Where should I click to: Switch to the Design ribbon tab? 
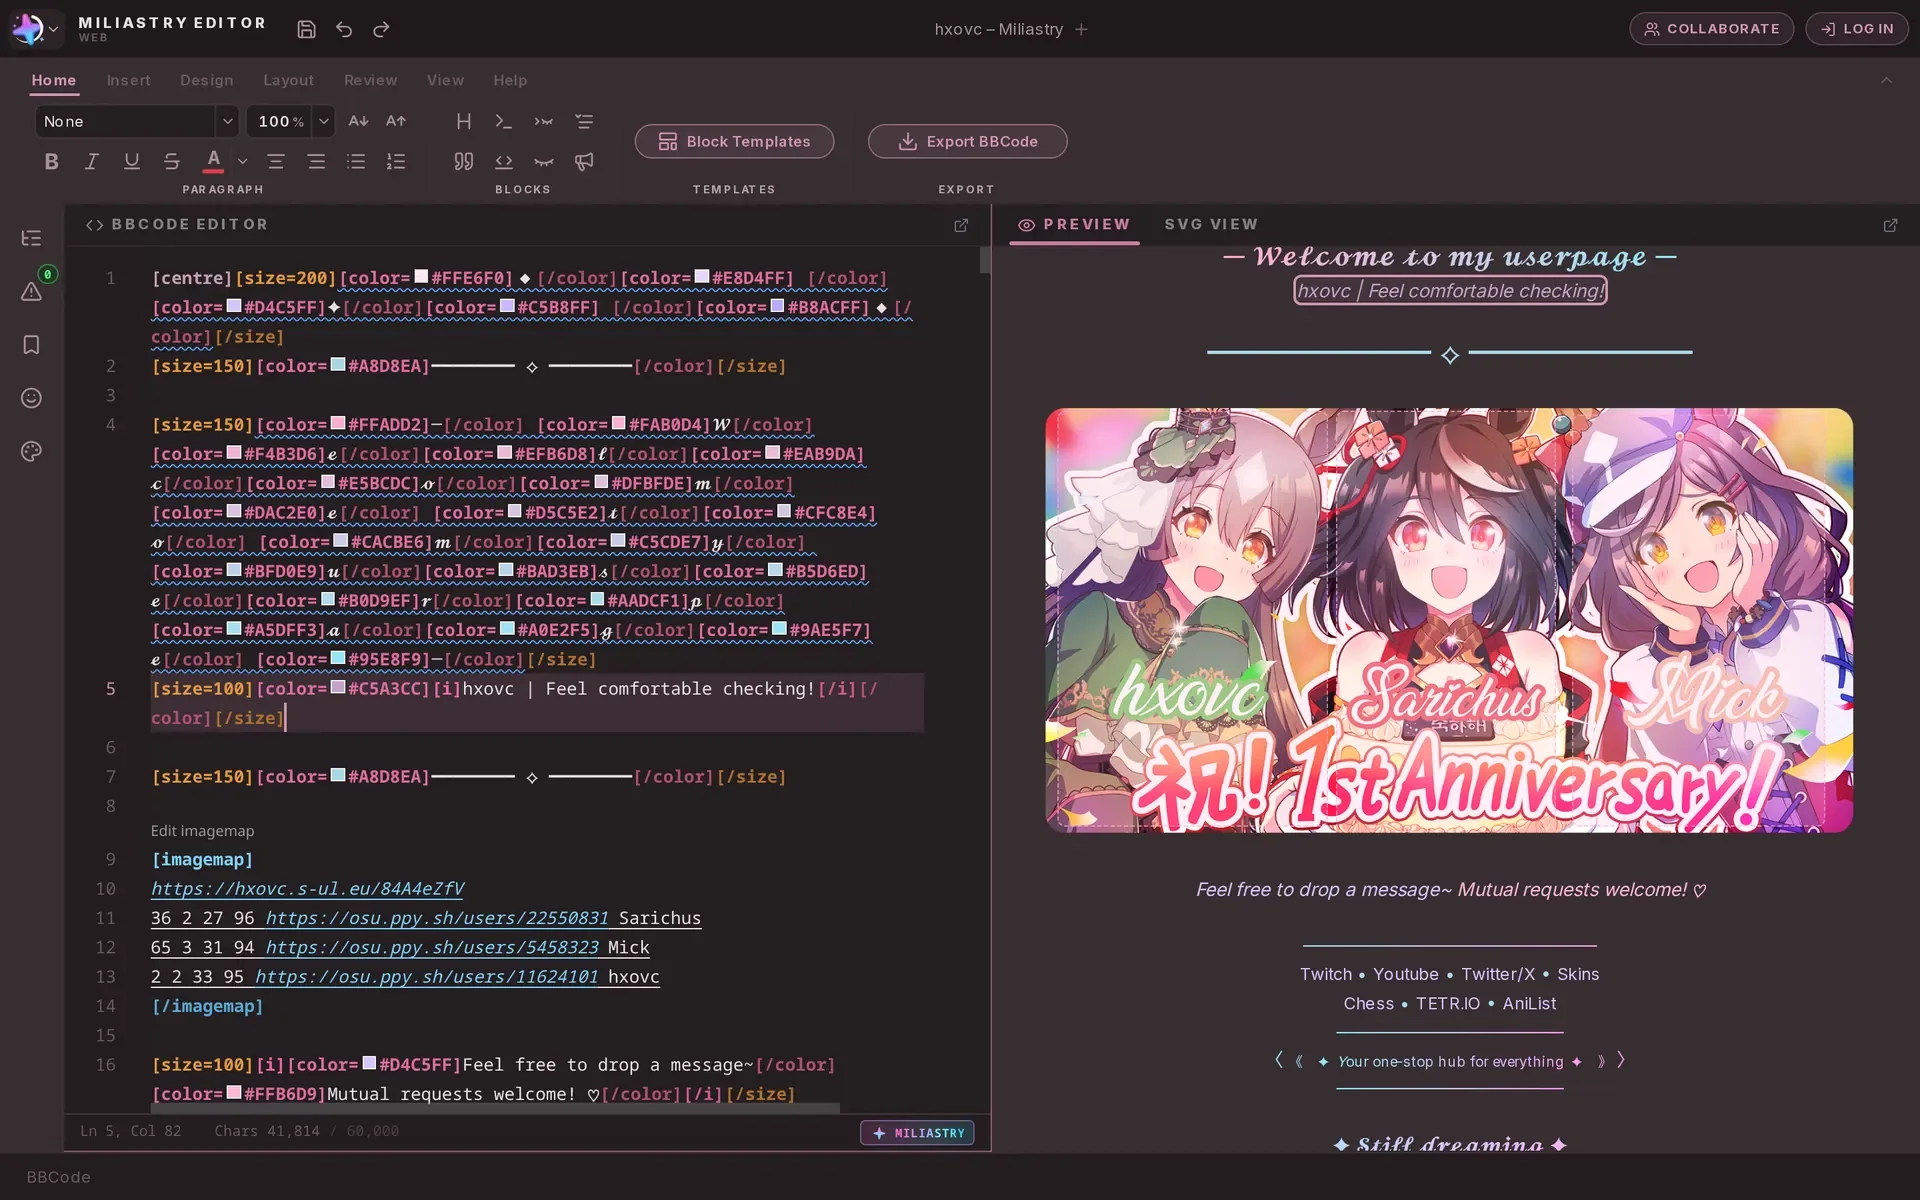(x=206, y=80)
